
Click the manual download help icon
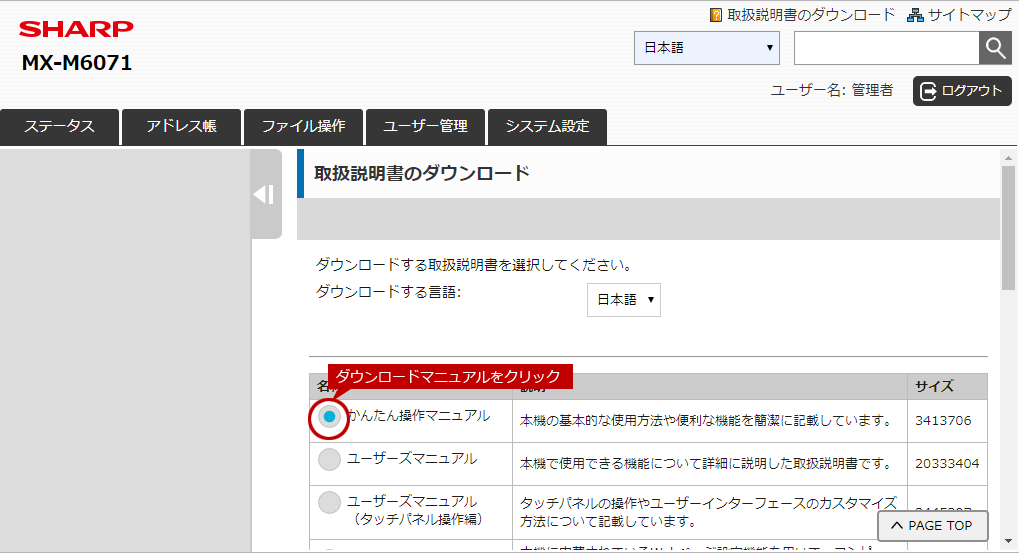716,15
